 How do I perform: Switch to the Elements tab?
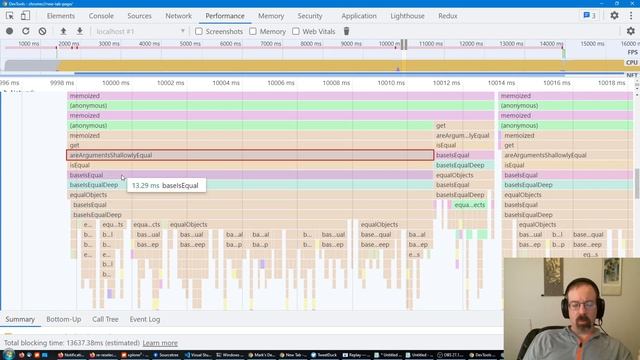tap(60, 16)
